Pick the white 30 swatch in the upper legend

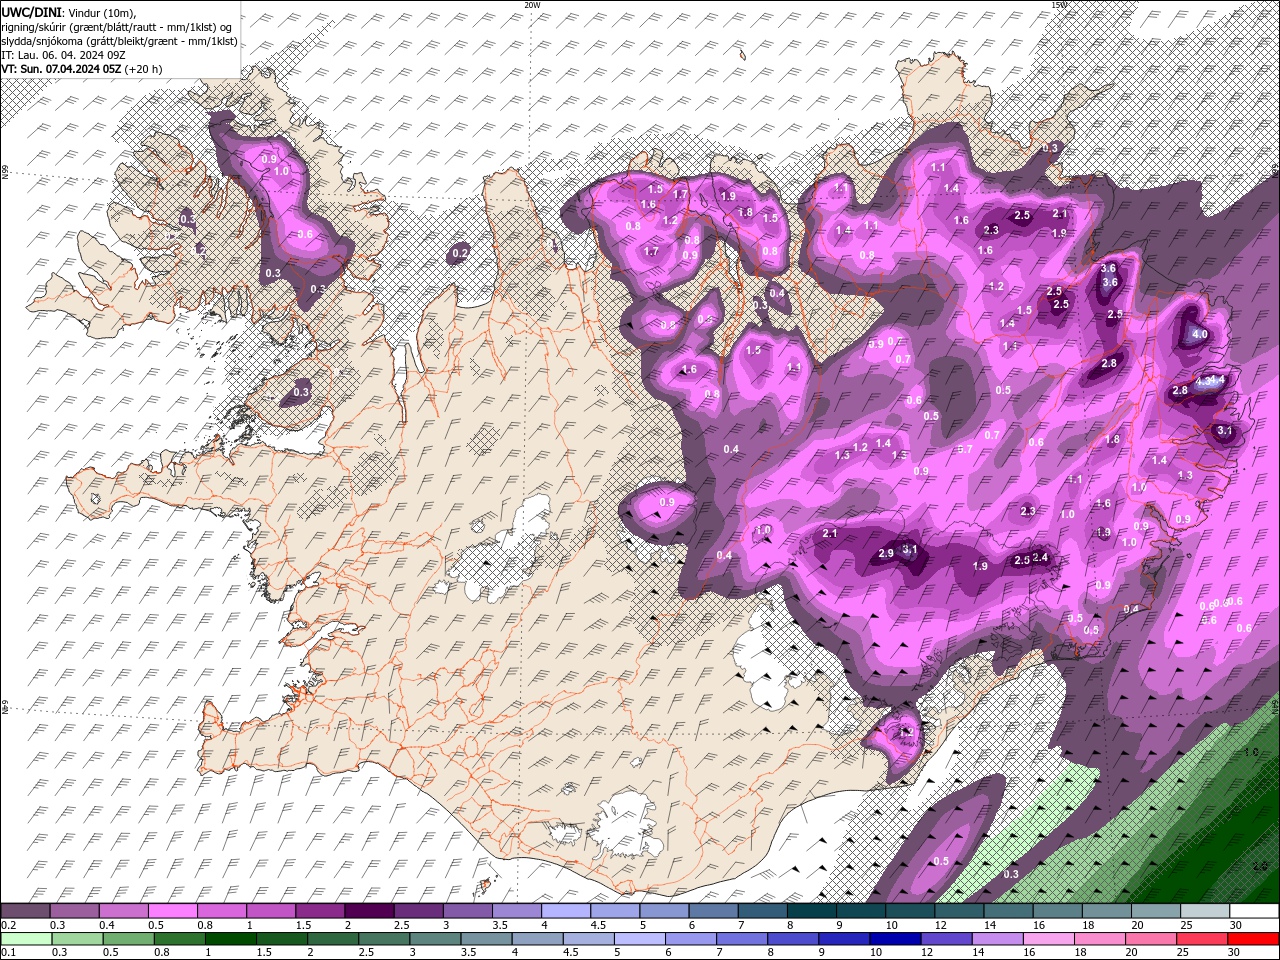click(x=1254, y=912)
